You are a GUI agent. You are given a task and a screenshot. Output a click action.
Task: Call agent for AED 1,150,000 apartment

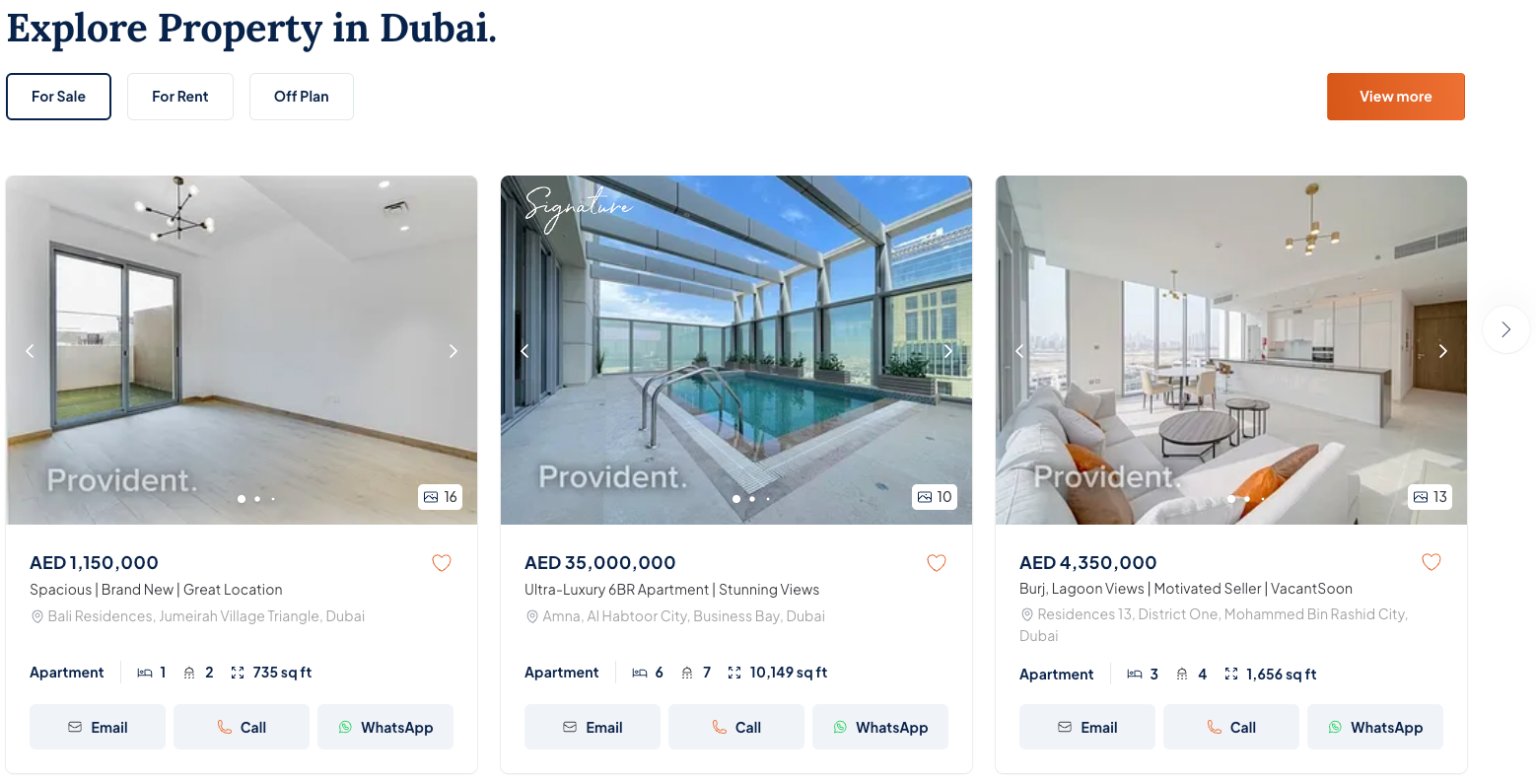click(241, 727)
